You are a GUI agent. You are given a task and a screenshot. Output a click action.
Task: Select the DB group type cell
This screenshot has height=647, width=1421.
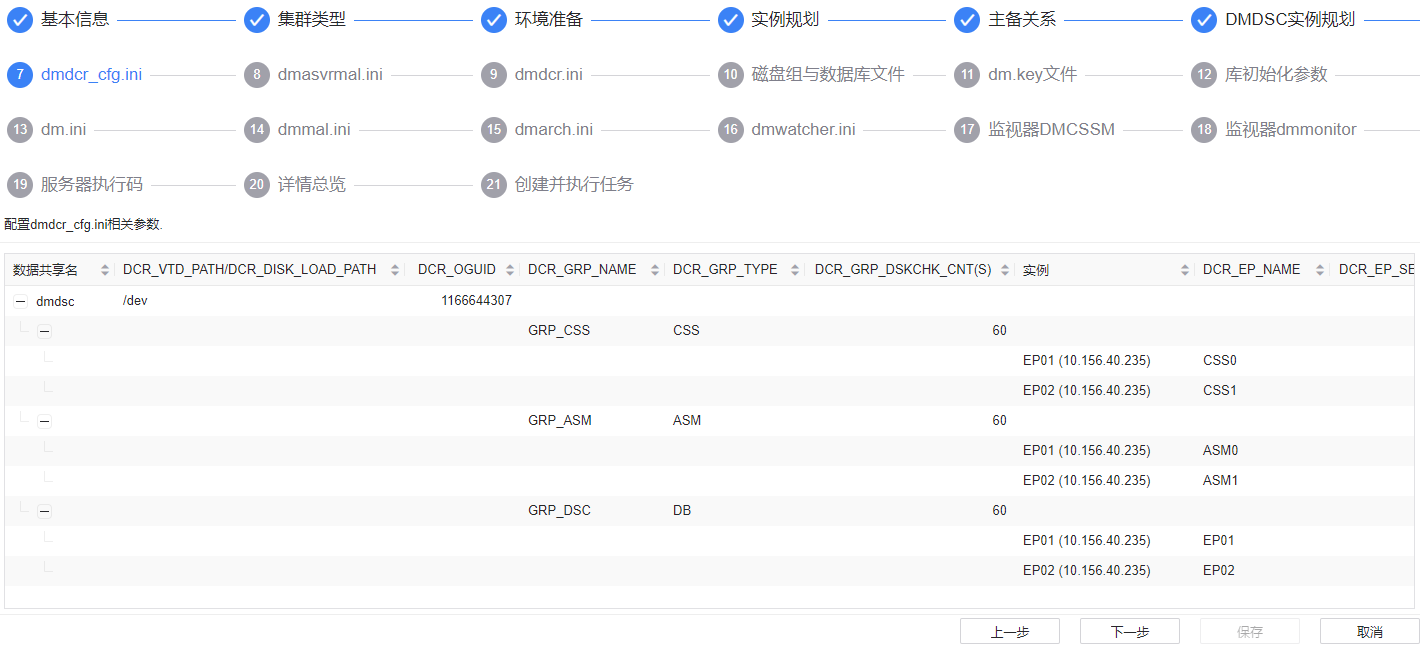tap(682, 511)
